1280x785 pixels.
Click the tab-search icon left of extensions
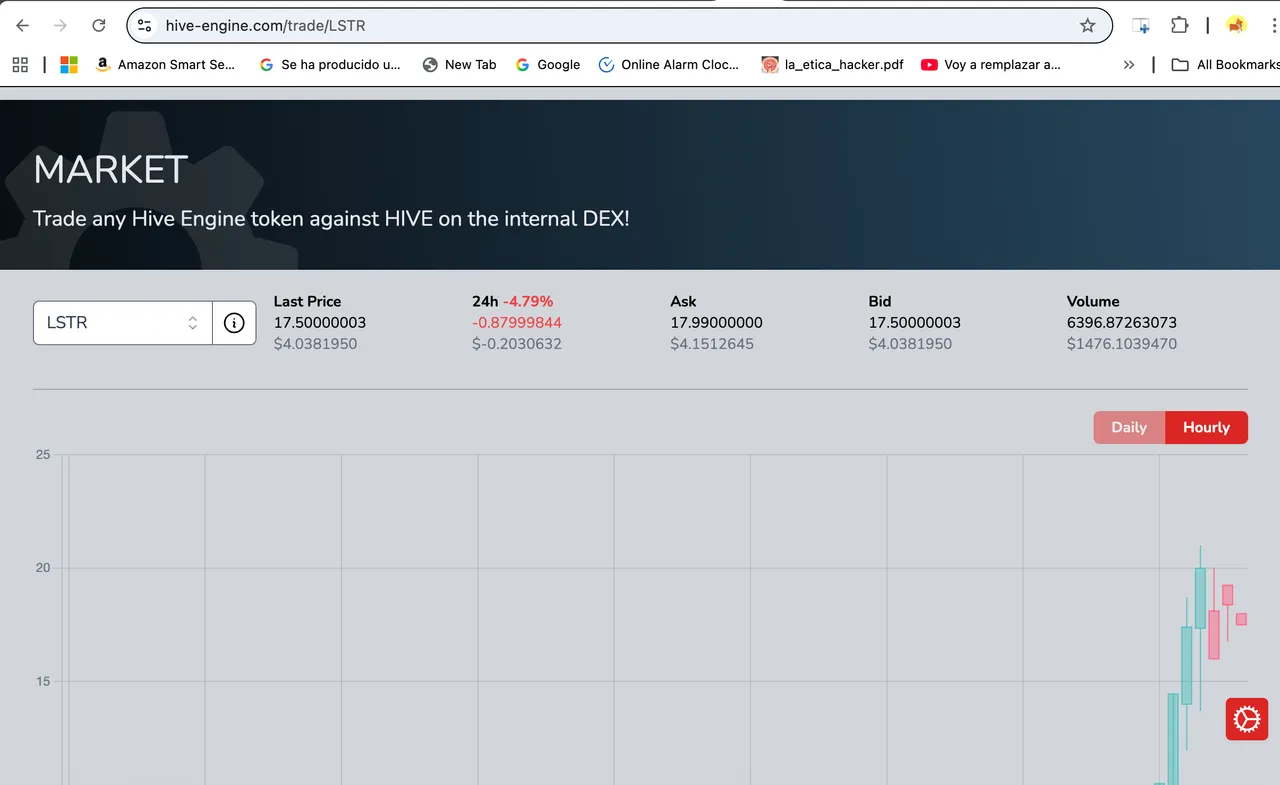tap(1141, 26)
